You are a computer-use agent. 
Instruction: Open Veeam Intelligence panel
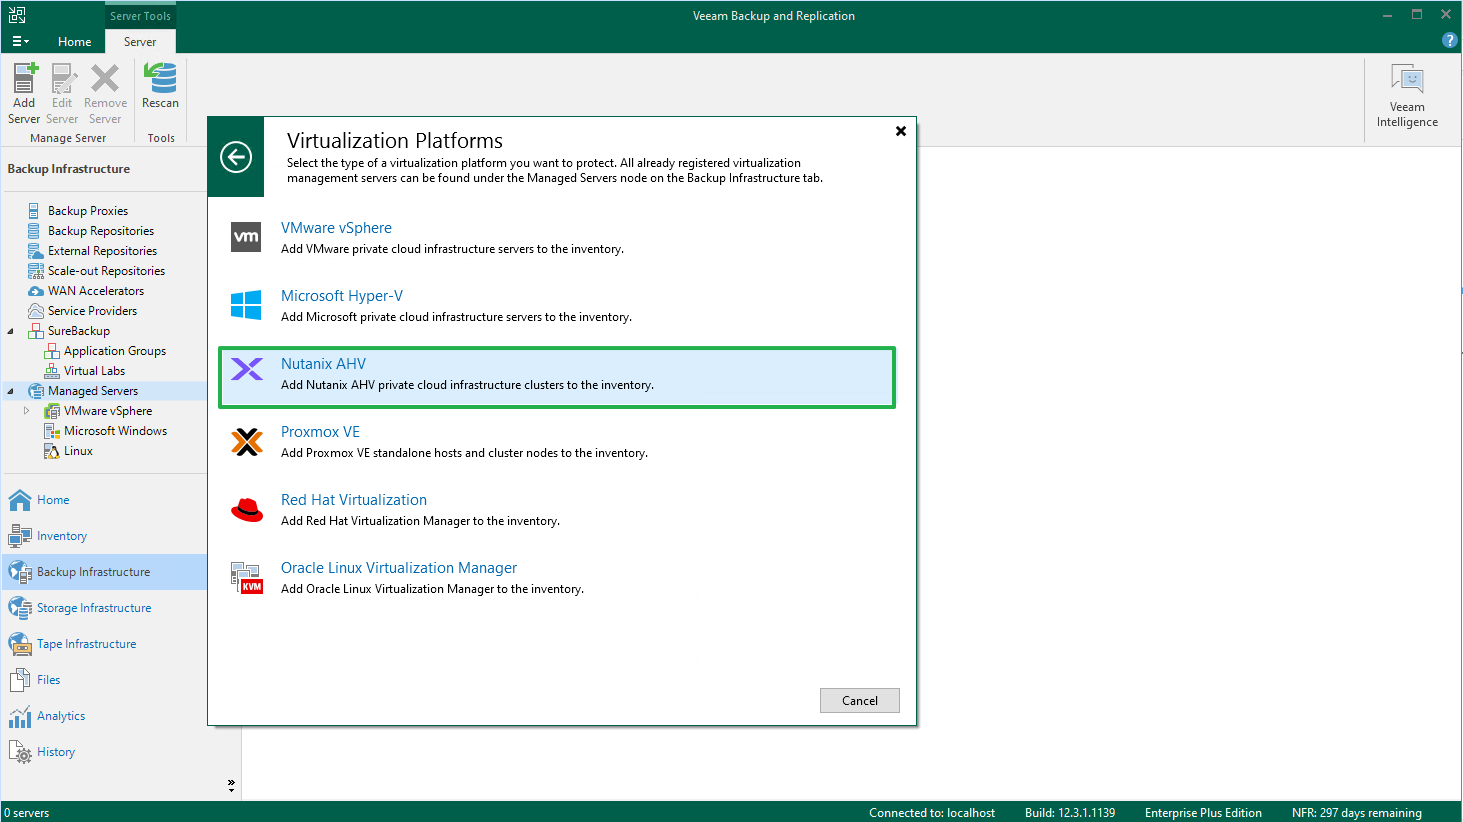pyautogui.click(x=1407, y=95)
